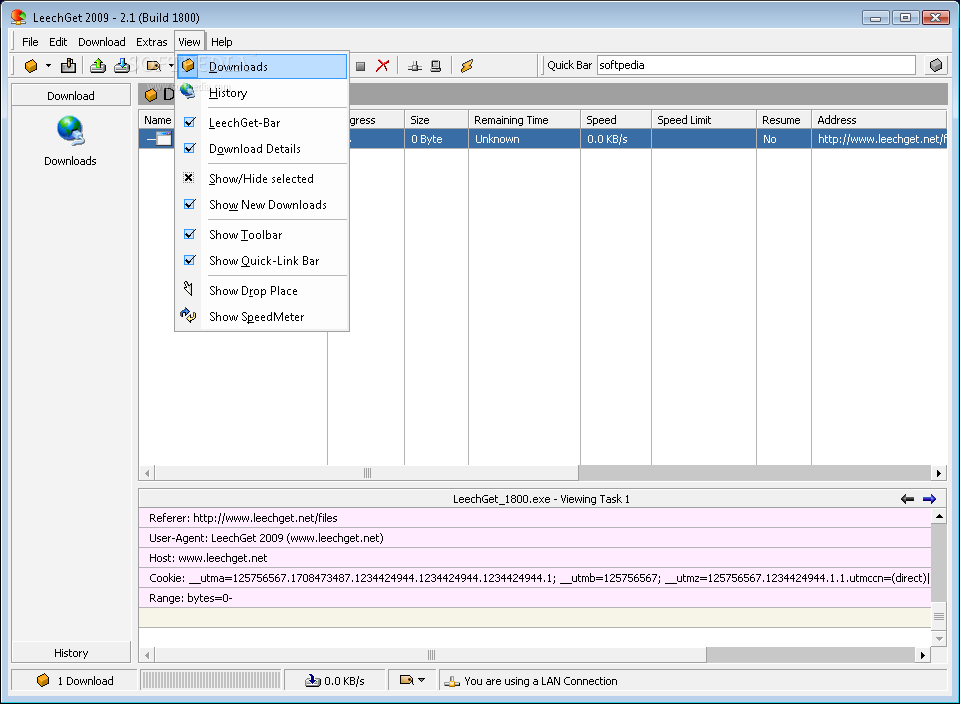Toggle Download Details checkbox in View menu
The height and width of the screenshot is (704, 960).
click(190, 148)
